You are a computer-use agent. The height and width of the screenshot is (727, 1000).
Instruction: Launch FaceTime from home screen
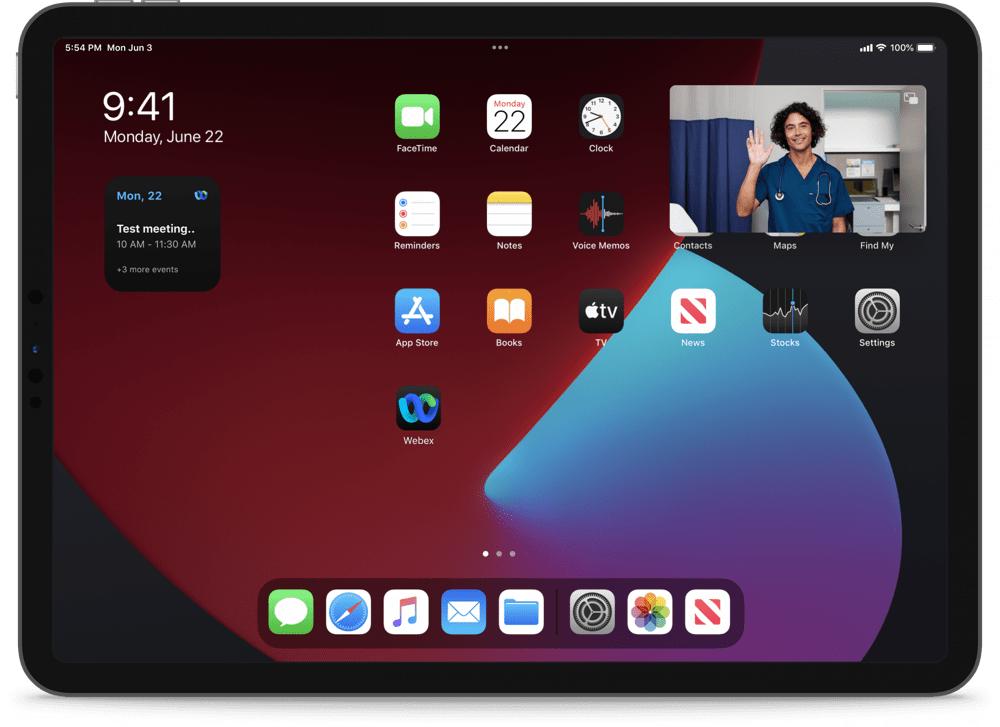(x=417, y=117)
